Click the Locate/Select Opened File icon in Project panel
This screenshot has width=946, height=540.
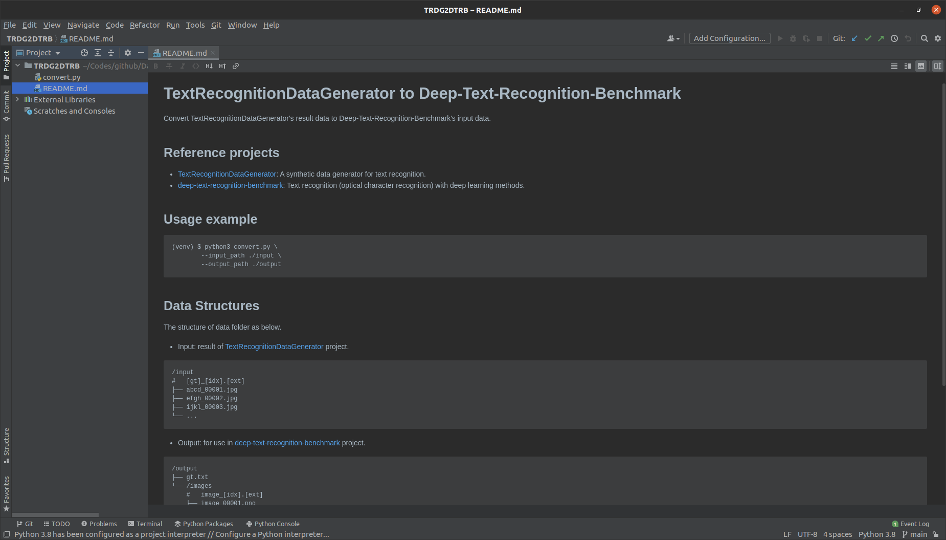click(84, 53)
